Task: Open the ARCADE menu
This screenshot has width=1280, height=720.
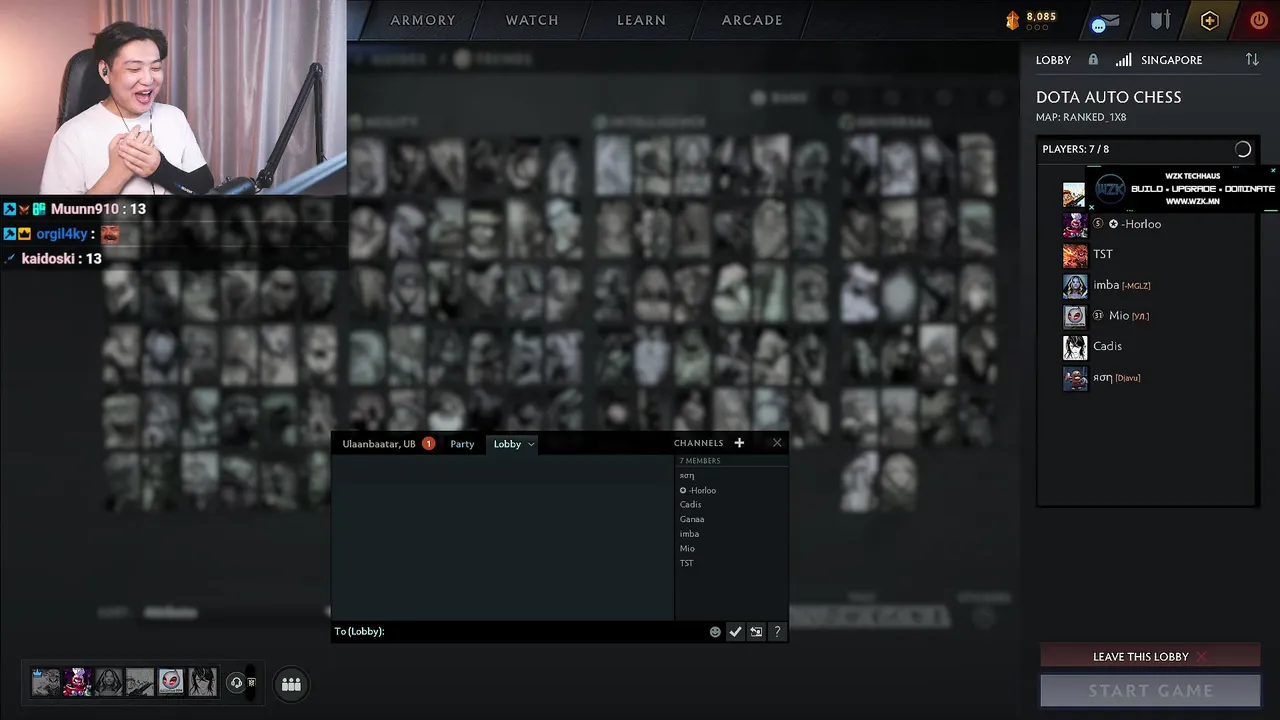Action: coord(752,20)
